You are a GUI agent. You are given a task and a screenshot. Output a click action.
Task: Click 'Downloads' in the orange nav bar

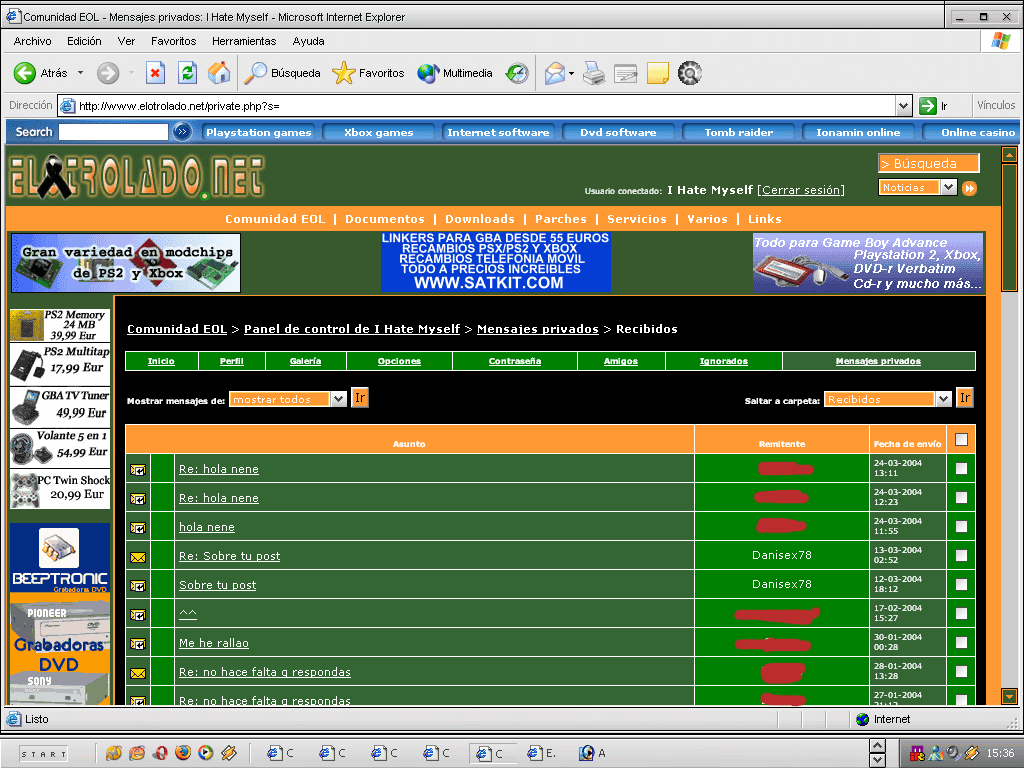coord(479,219)
